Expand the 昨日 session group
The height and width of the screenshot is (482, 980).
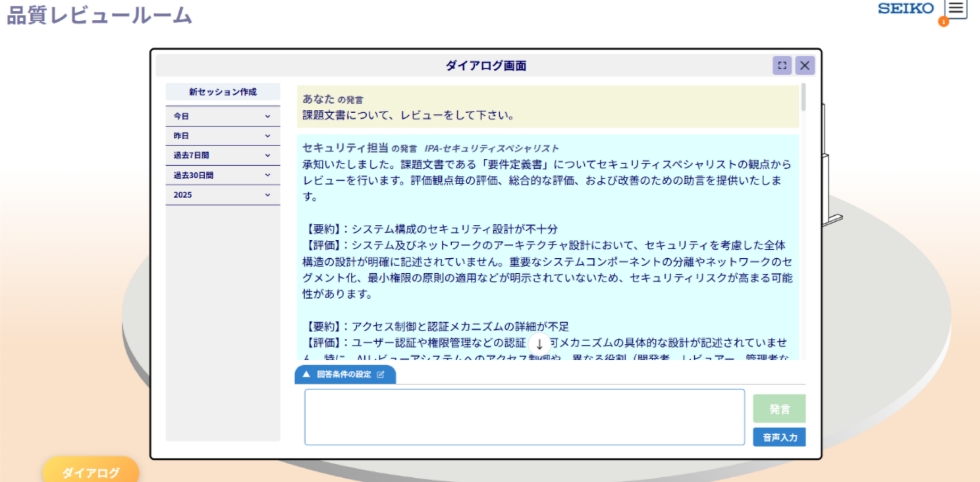pos(222,136)
